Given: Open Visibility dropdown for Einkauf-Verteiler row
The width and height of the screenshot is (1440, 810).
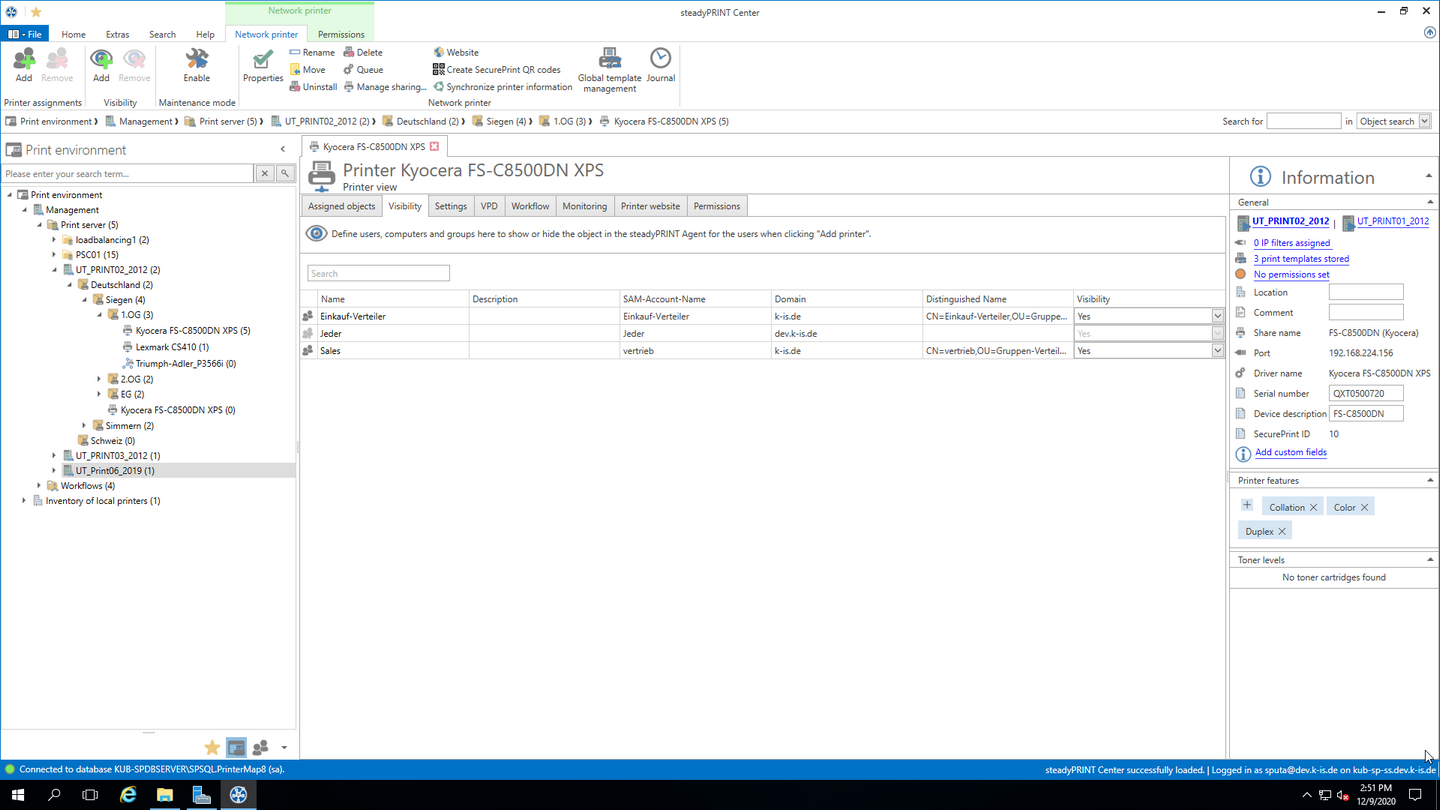Looking at the screenshot, I should (1217, 316).
